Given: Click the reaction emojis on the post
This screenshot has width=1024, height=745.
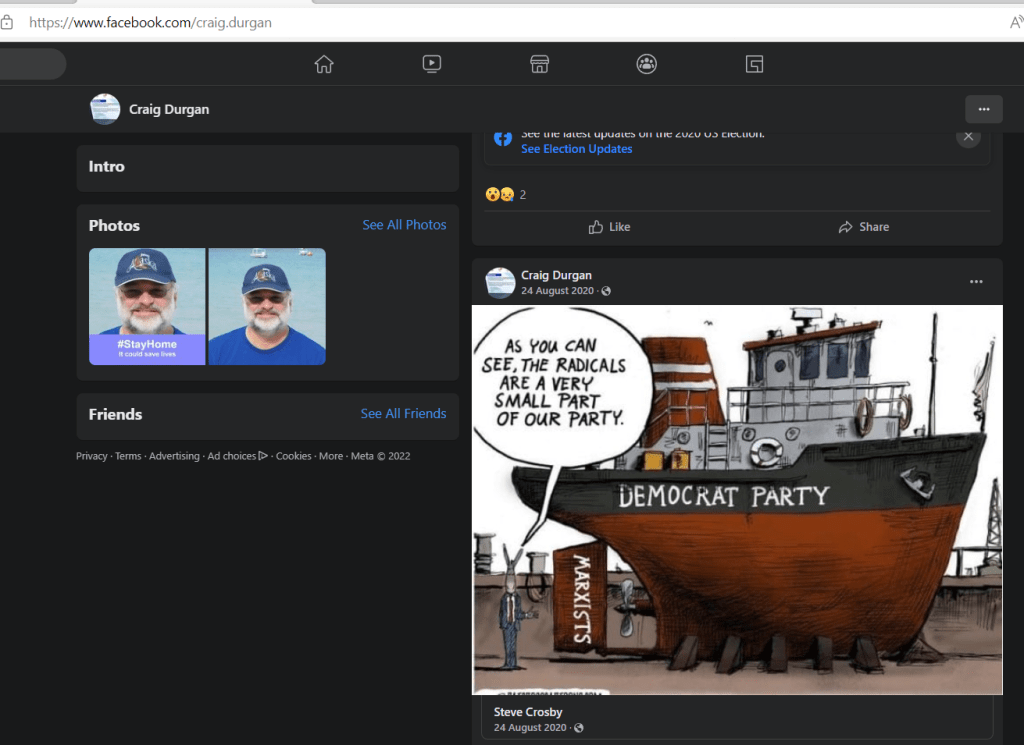Looking at the screenshot, I should (x=499, y=195).
